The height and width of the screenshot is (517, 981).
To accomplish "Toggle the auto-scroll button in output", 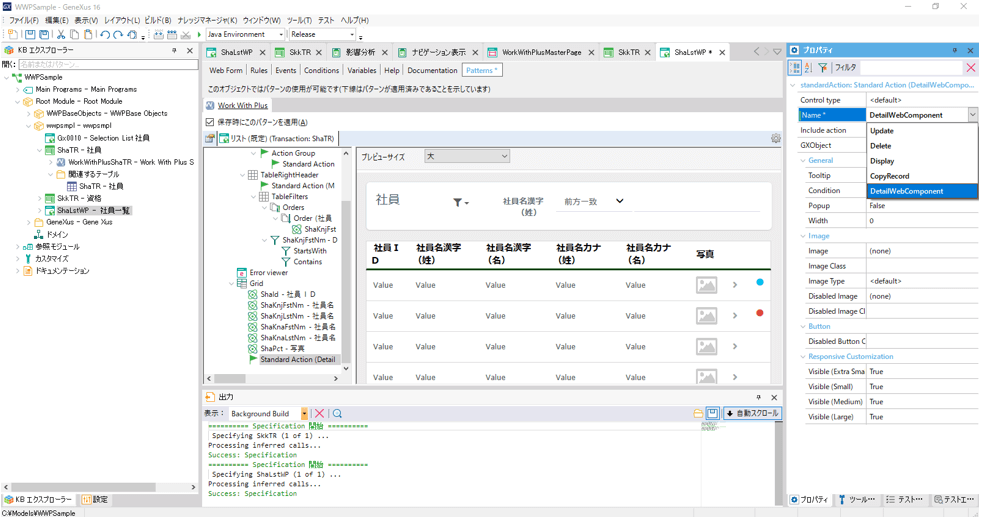I will 753,414.
